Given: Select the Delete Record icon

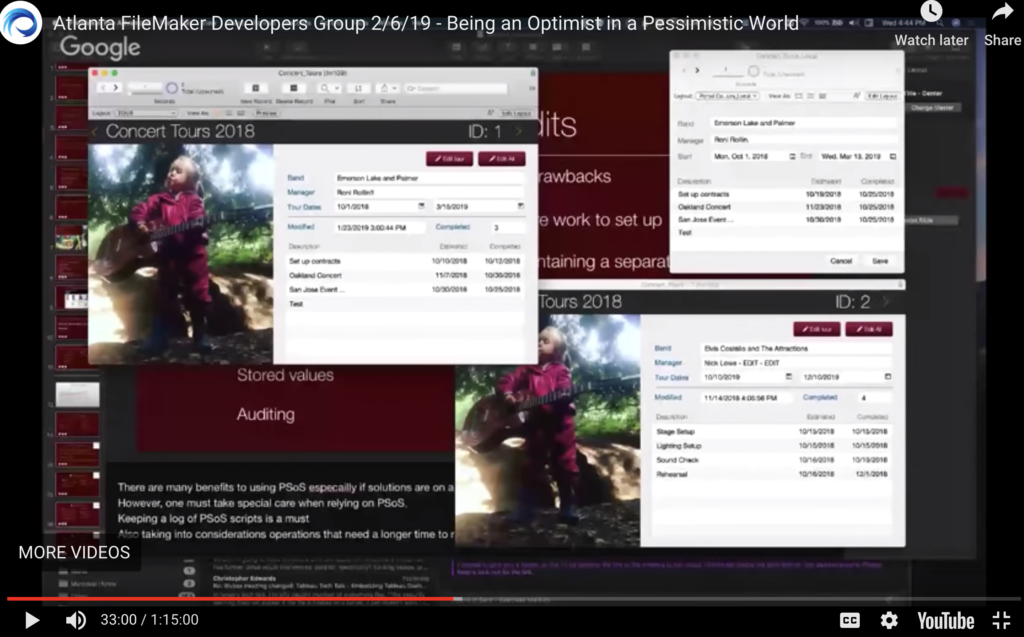Looking at the screenshot, I should (293, 88).
